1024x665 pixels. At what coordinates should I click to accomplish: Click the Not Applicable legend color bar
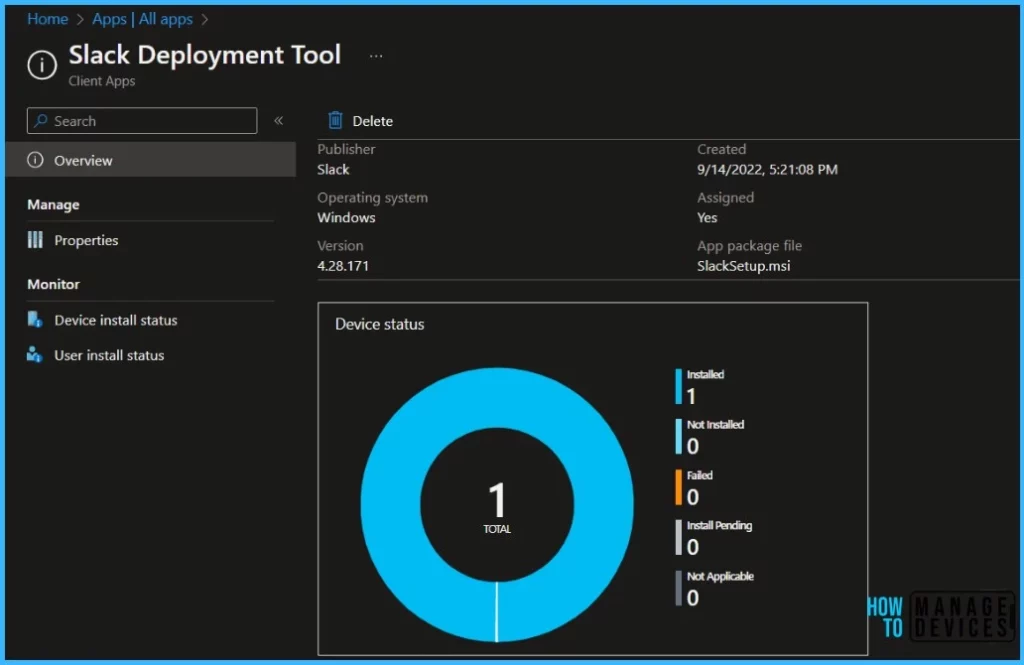click(x=679, y=589)
